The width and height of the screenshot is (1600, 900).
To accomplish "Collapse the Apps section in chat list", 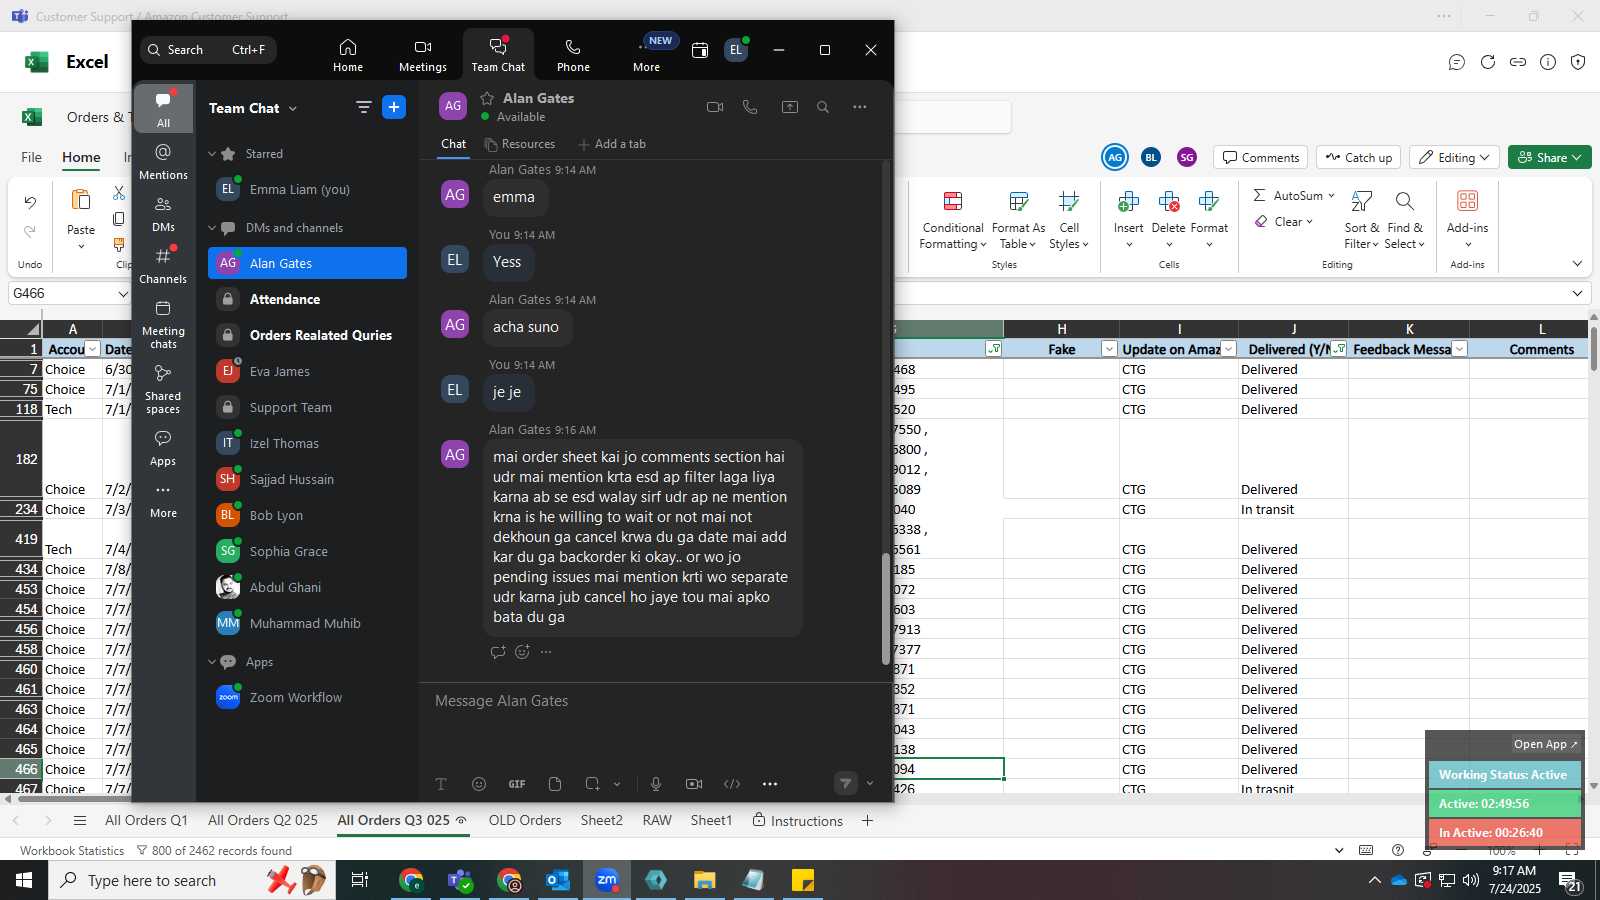I will pos(212,662).
